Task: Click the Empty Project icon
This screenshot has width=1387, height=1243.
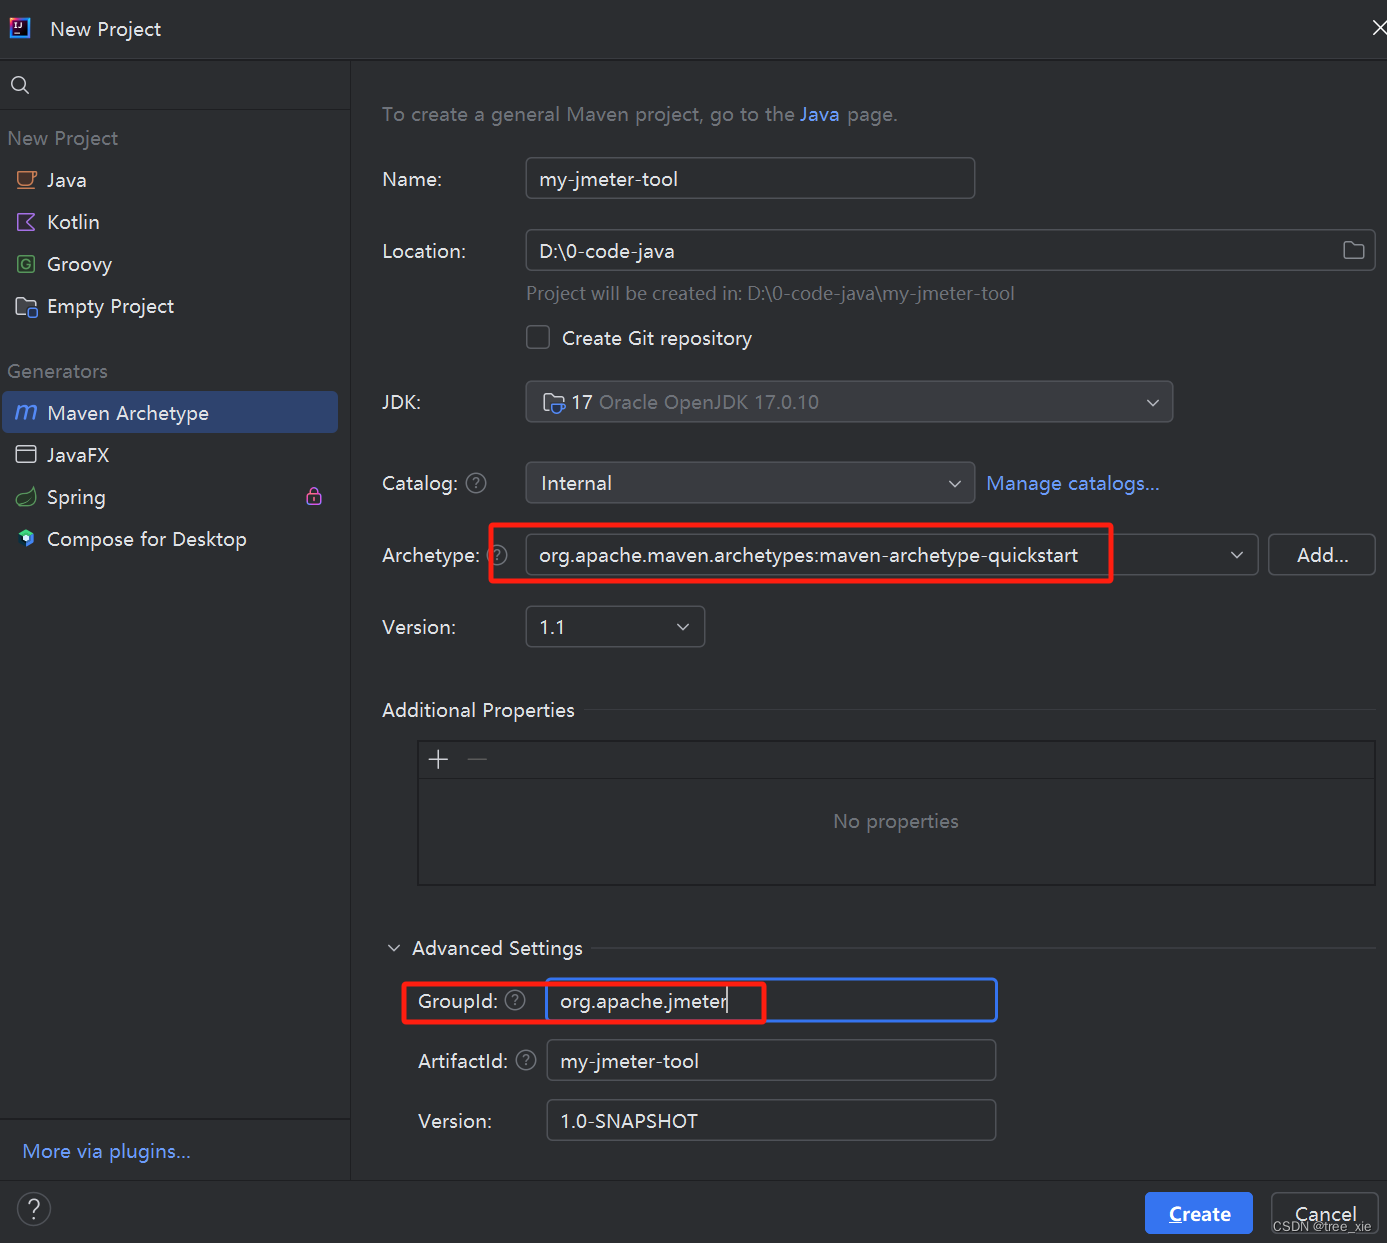Action: pos(26,306)
